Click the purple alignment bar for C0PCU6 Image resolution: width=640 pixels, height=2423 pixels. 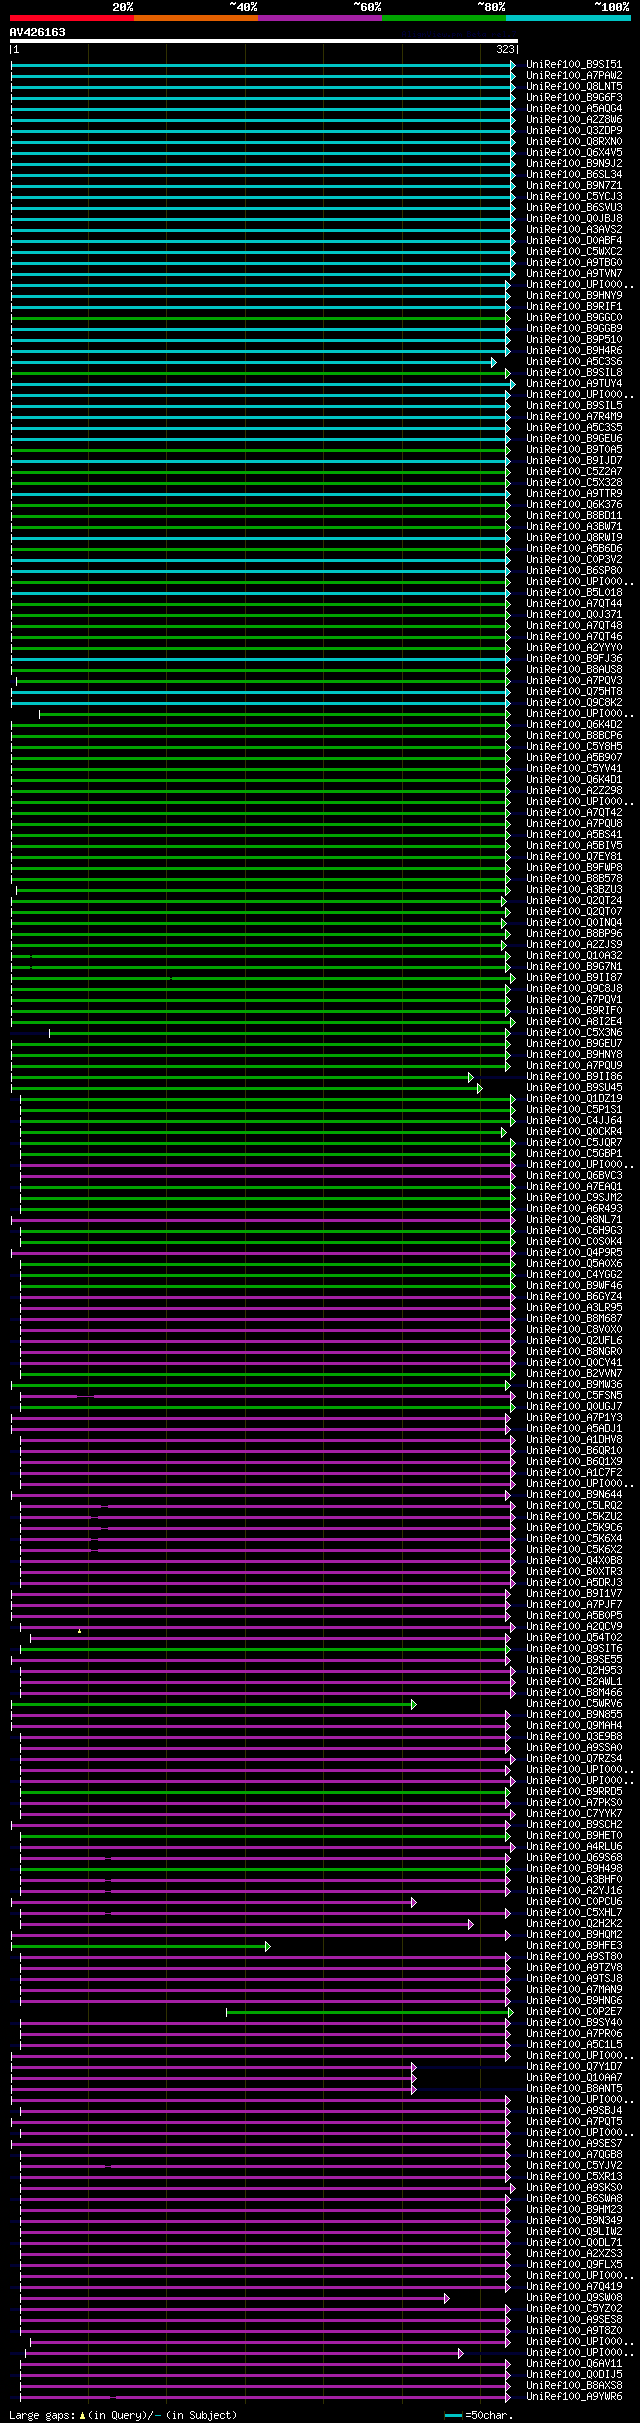coord(213,1902)
